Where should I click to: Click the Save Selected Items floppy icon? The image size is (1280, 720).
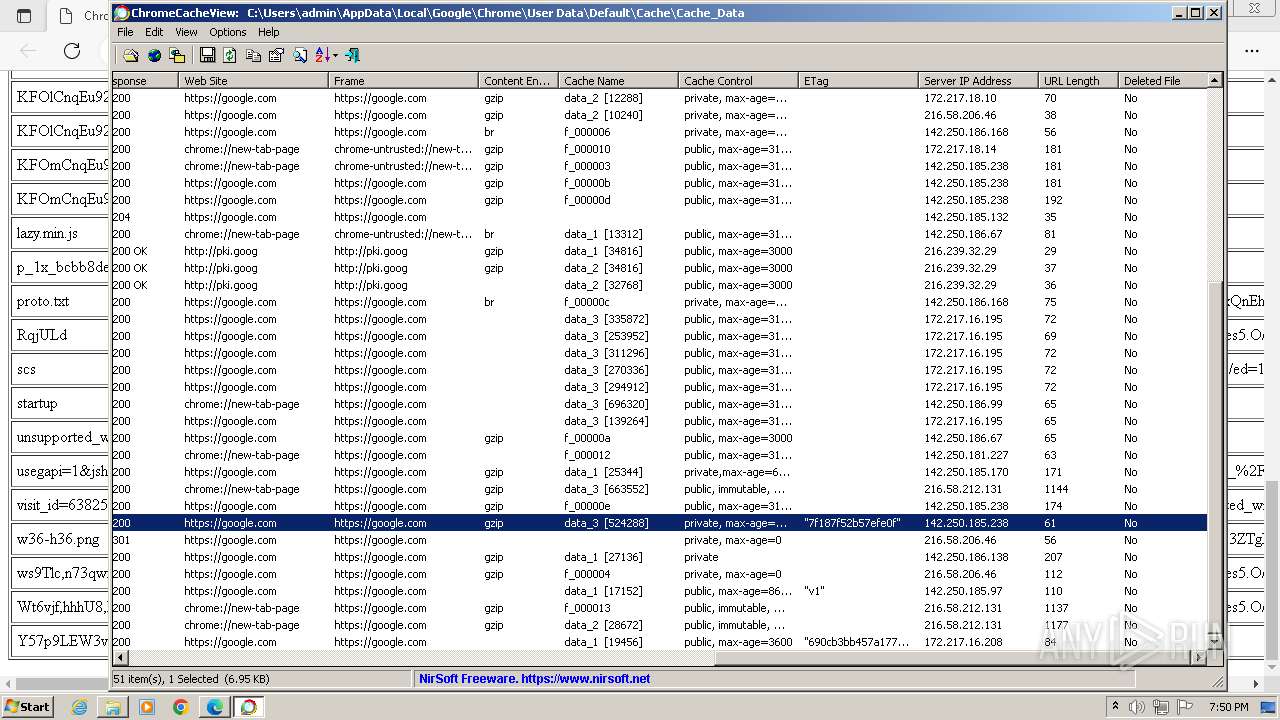(x=207, y=55)
